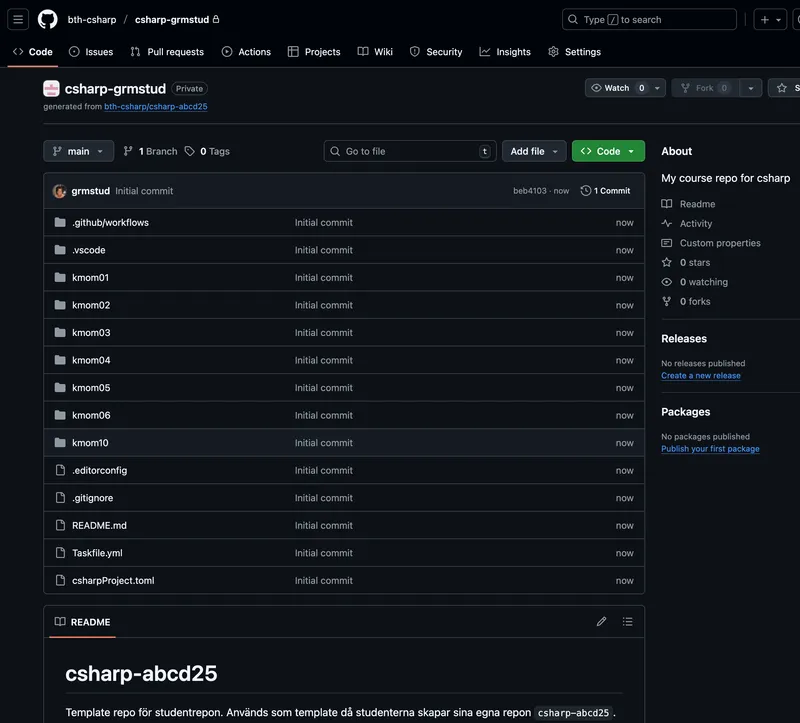The width and height of the screenshot is (800, 723).
Task: Switch to the Pull requests tab
Action: point(167,52)
